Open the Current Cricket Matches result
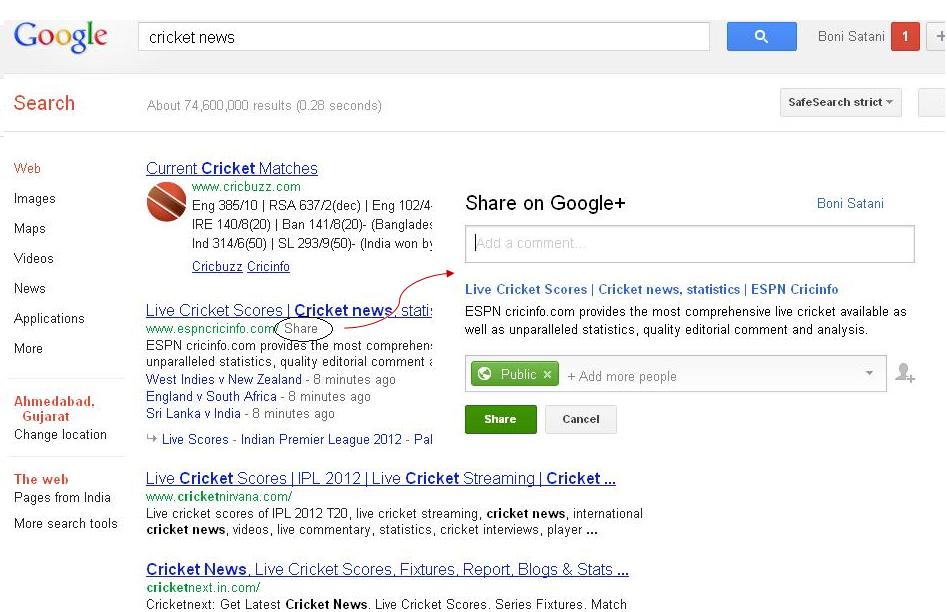Viewport: 947px width, 612px height. (x=232, y=168)
